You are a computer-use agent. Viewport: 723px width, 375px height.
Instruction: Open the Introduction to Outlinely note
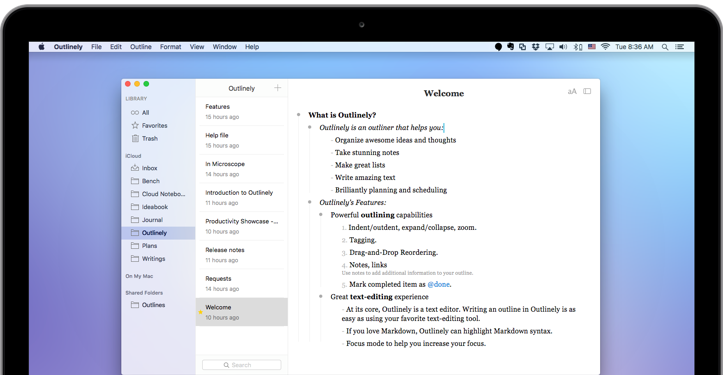point(242,197)
